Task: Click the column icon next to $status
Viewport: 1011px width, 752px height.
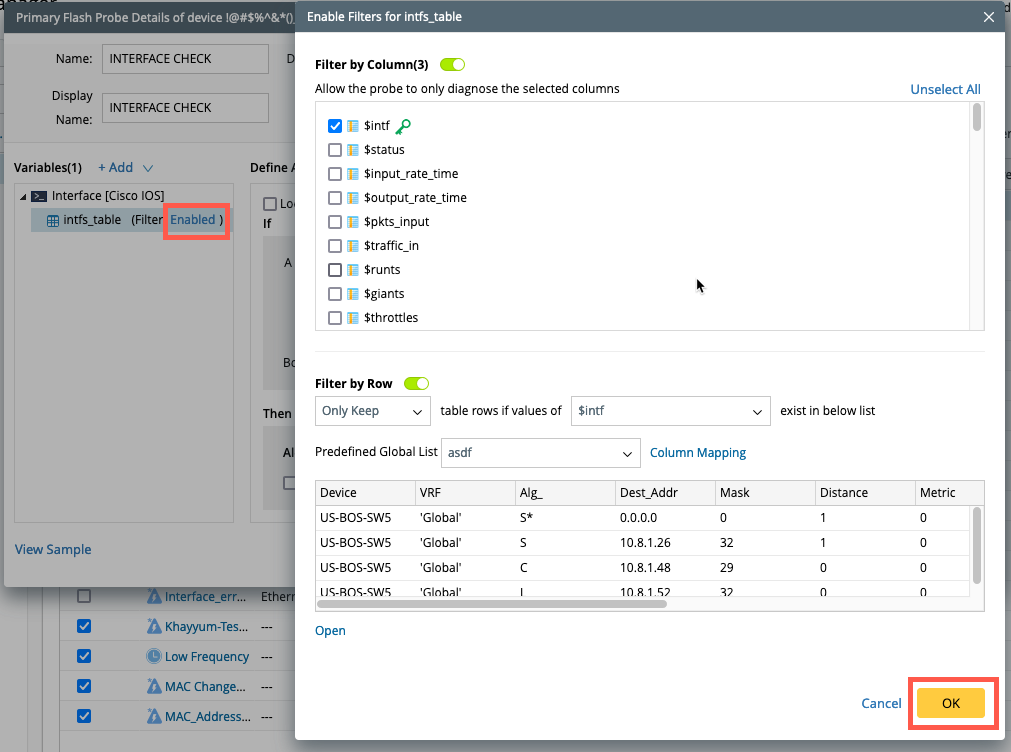Action: (x=353, y=150)
